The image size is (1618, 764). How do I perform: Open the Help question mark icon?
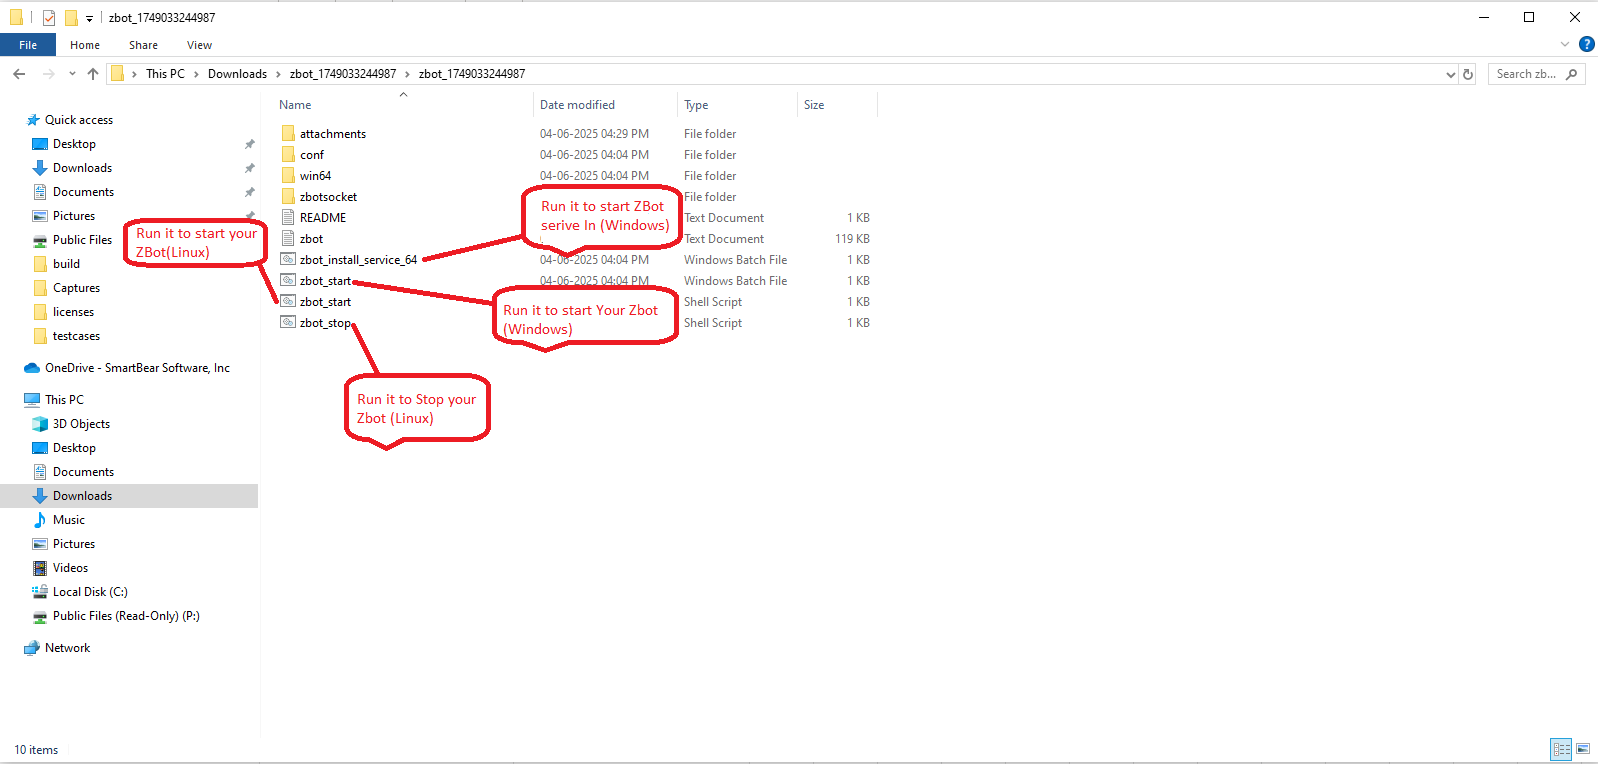point(1586,44)
